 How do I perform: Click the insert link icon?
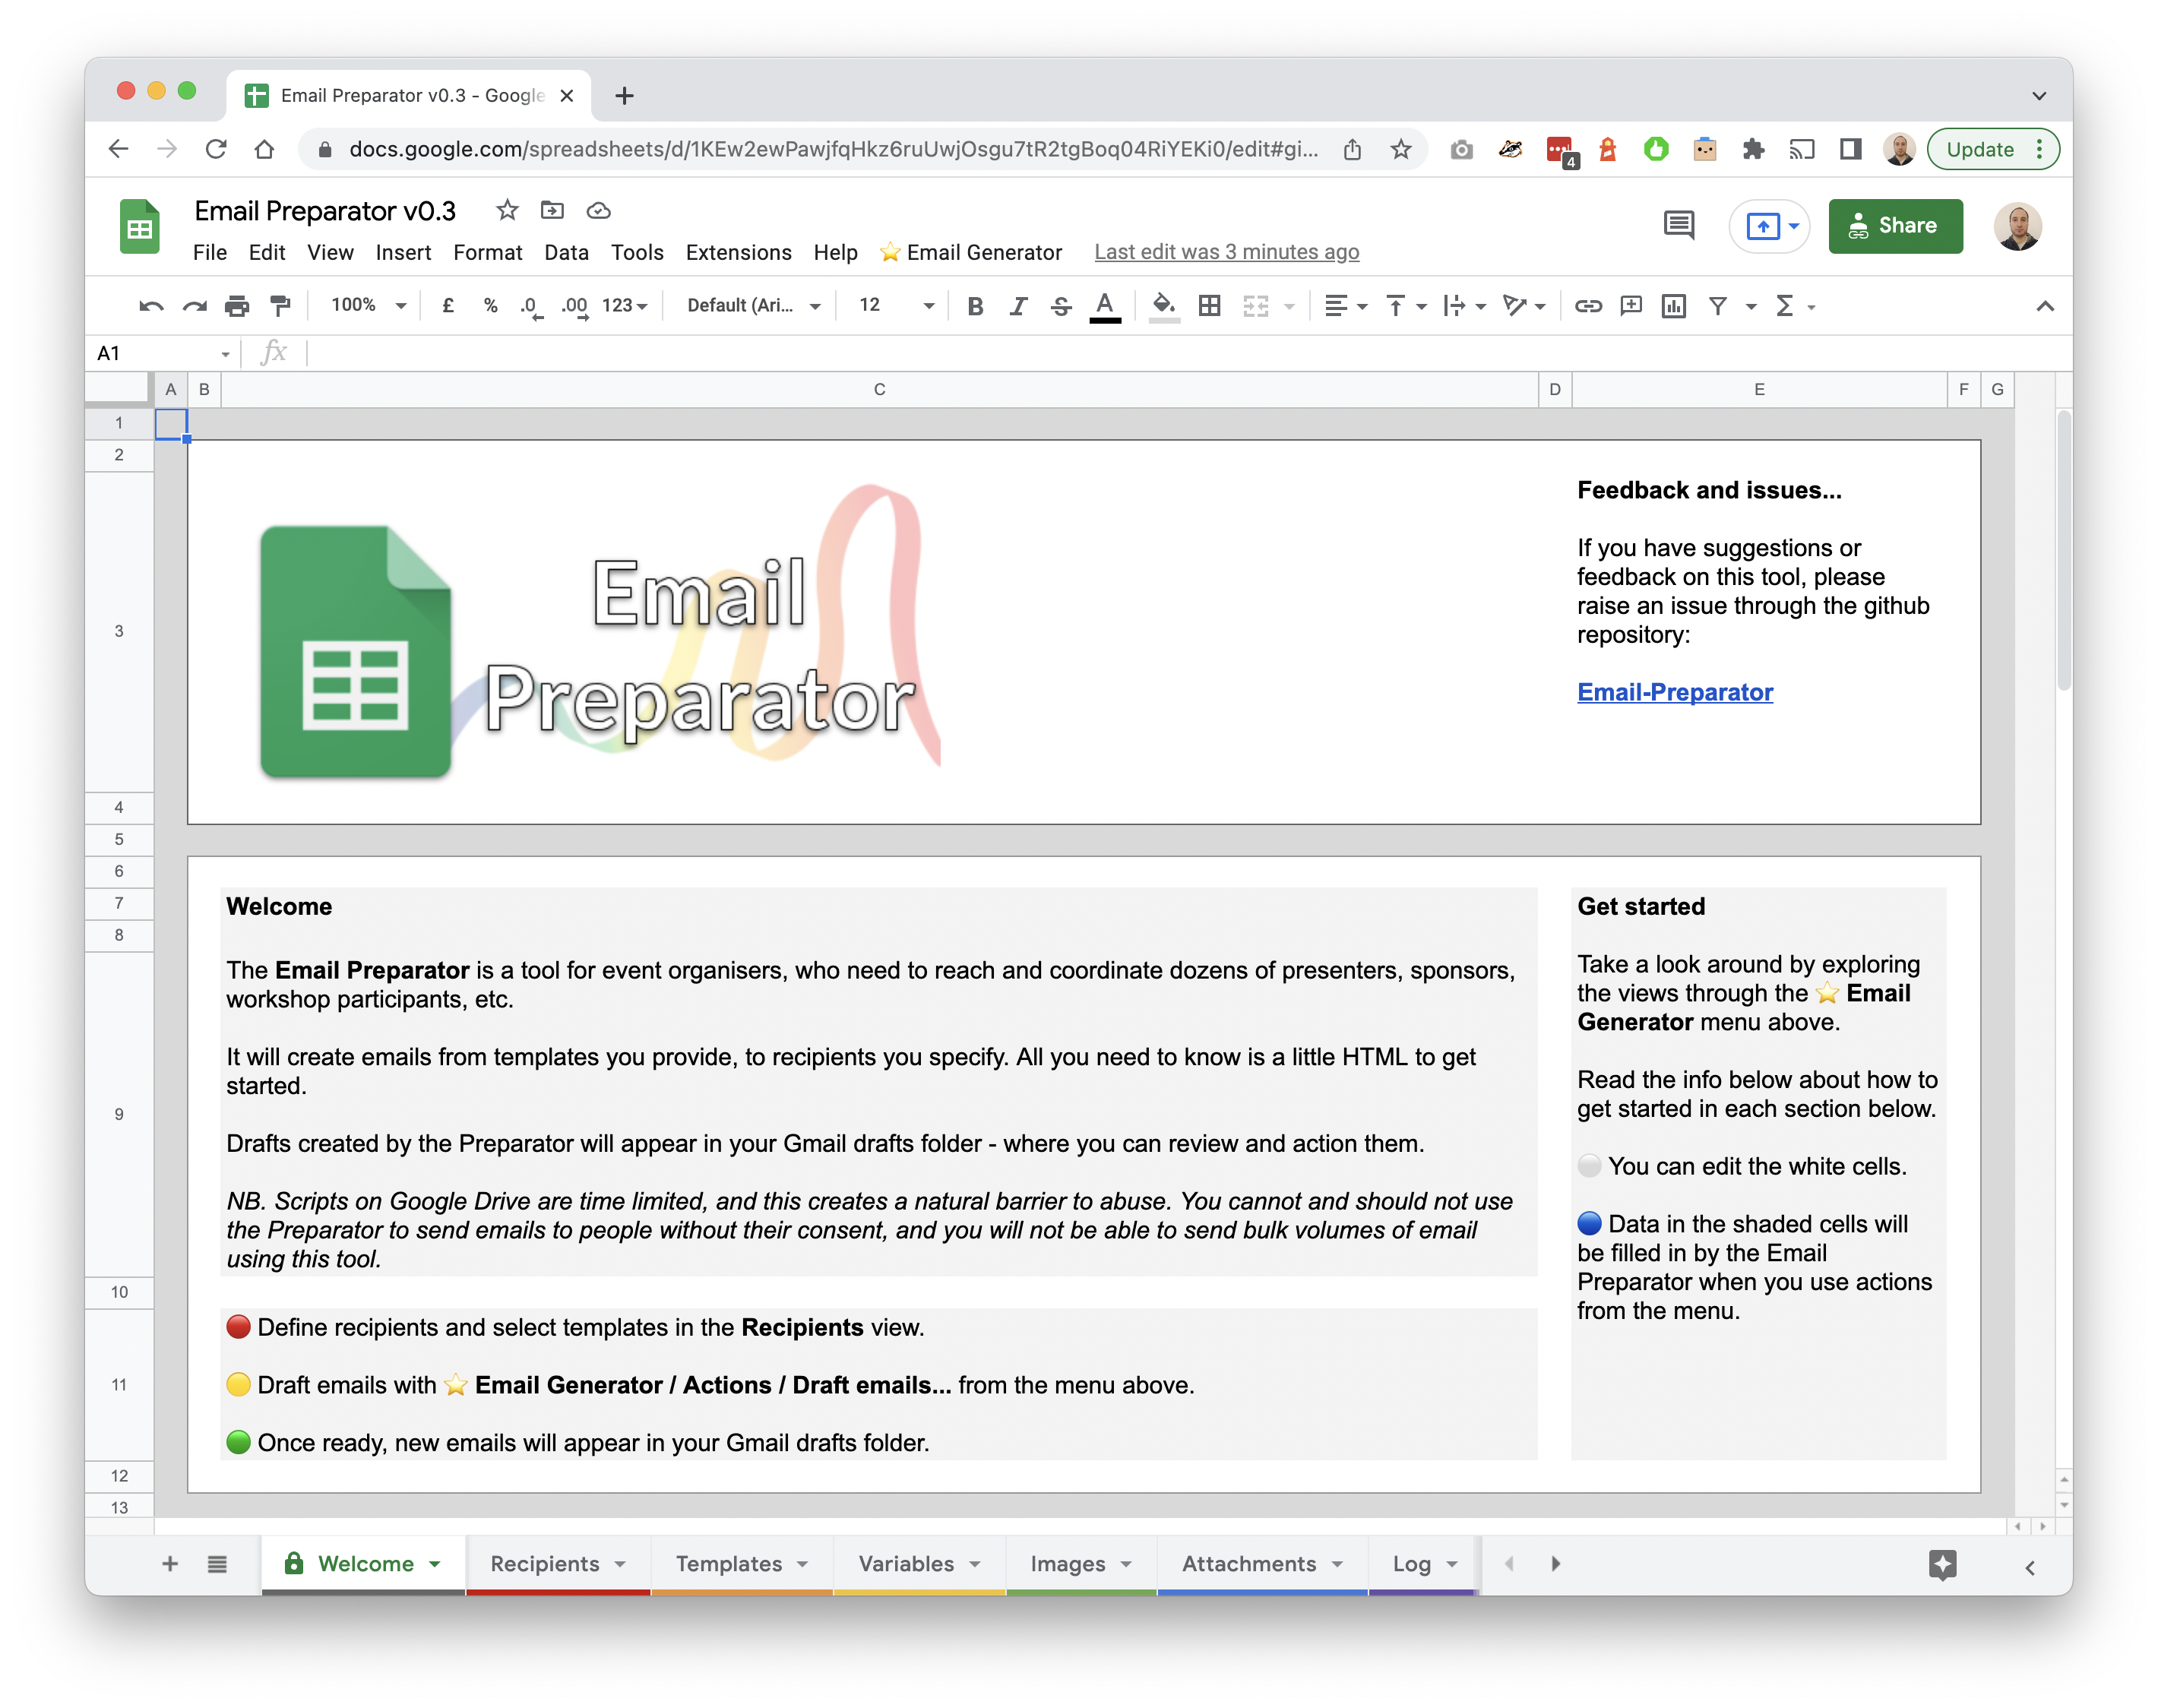coord(1587,306)
